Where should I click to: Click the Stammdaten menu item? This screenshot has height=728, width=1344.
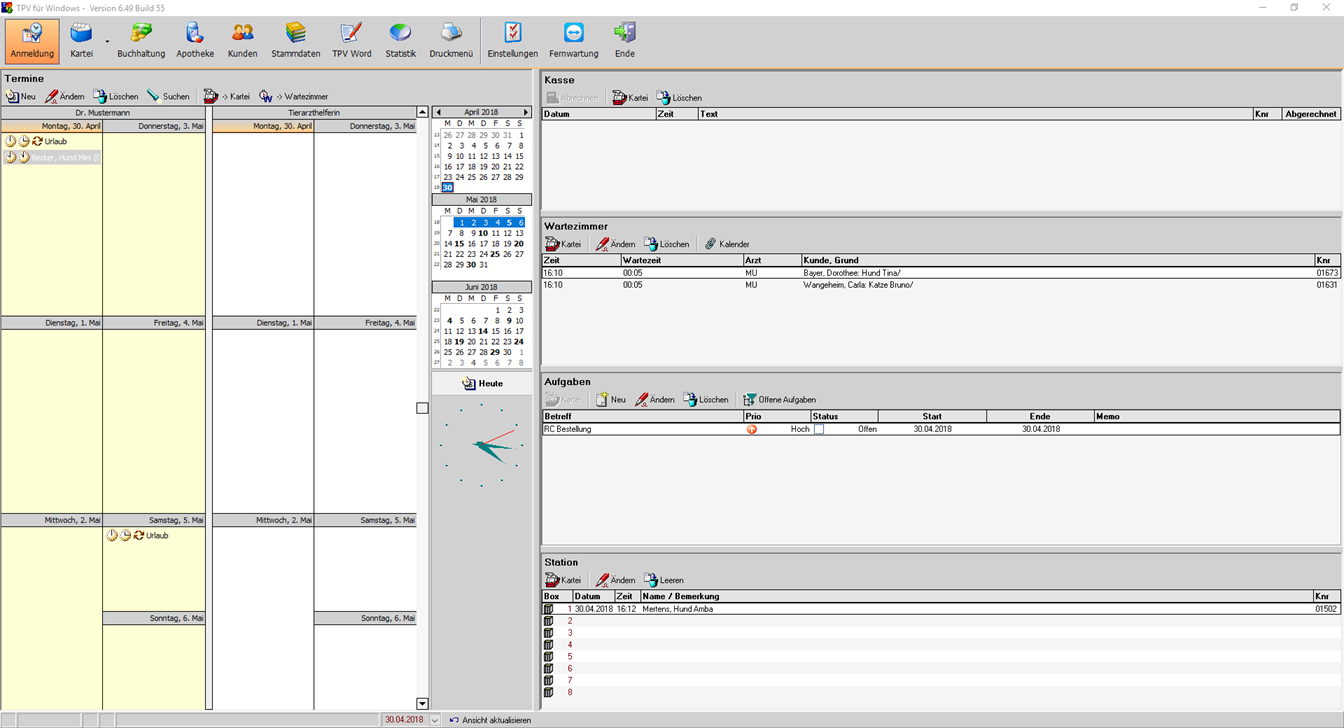[x=296, y=40]
